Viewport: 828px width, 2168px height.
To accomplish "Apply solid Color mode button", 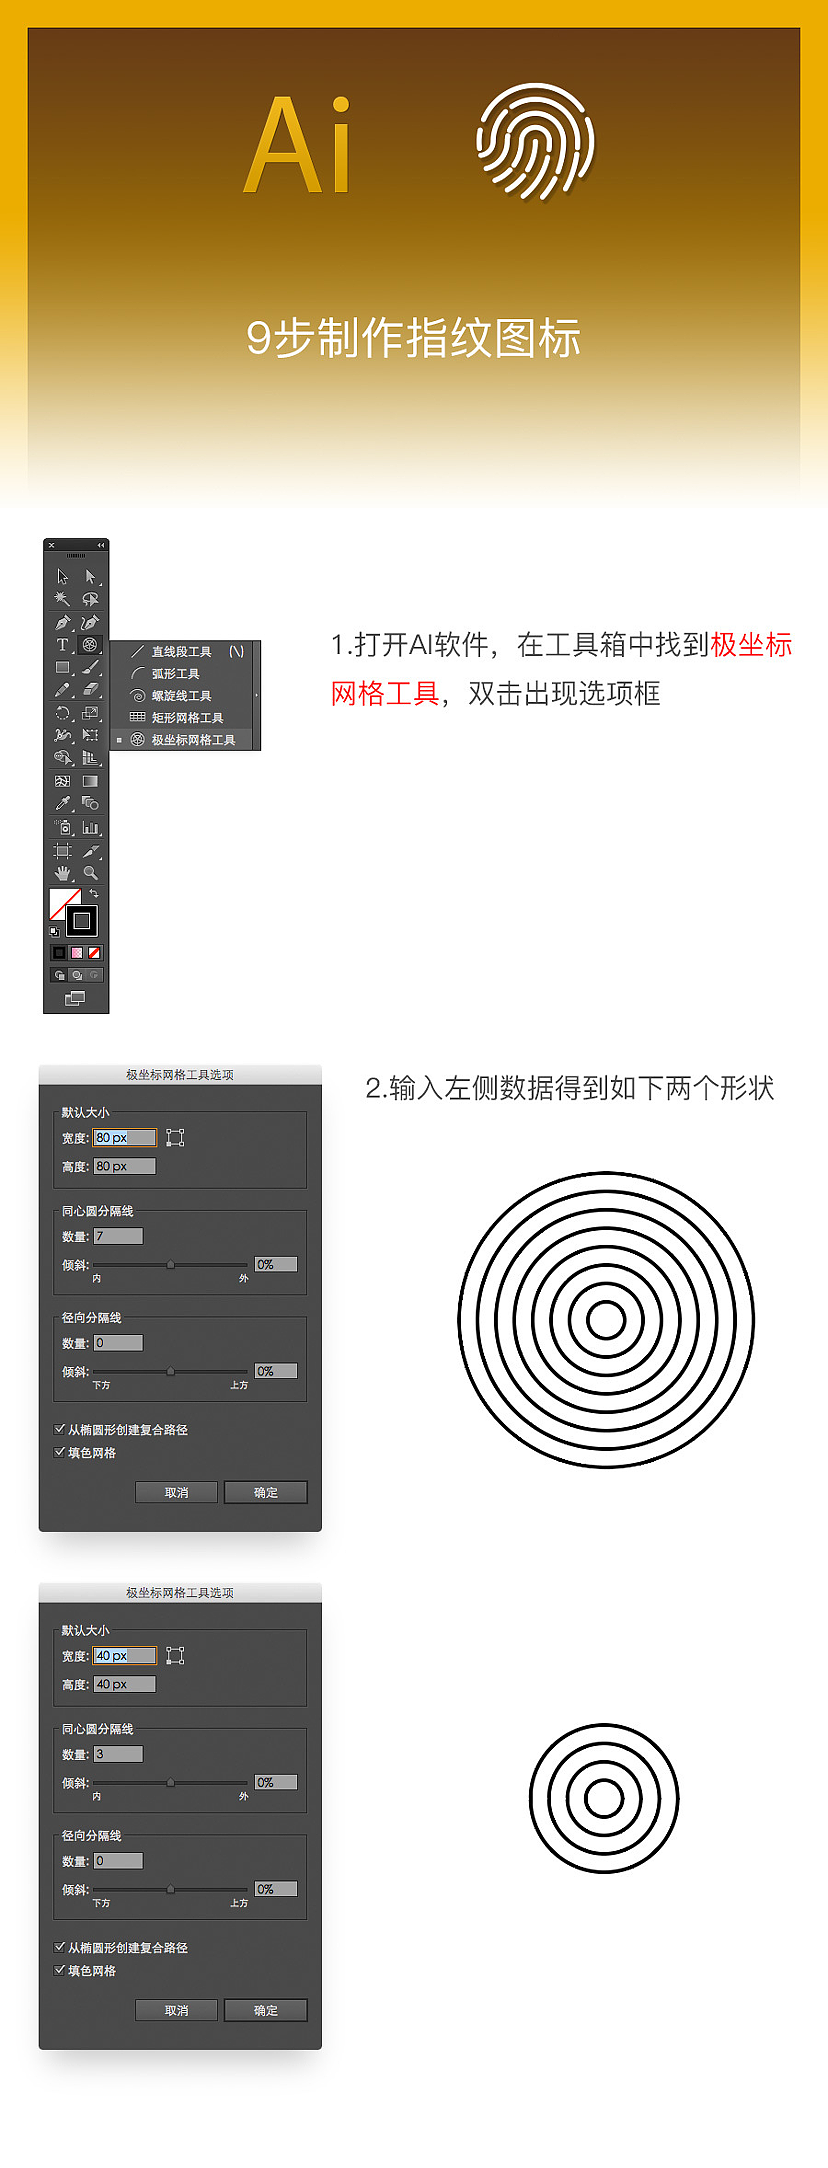I will click(x=59, y=953).
